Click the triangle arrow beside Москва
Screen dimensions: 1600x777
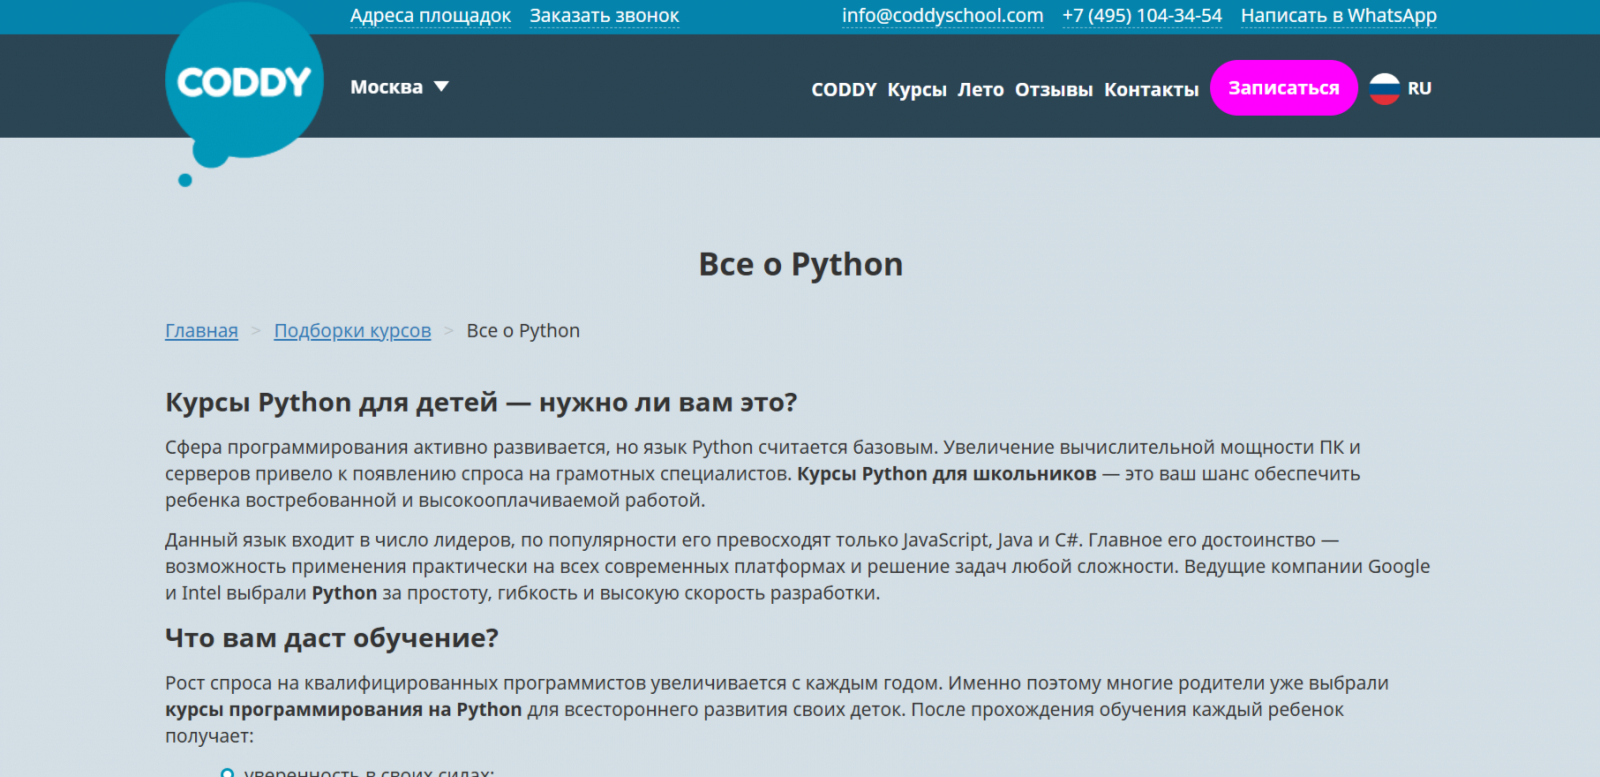[x=441, y=87]
